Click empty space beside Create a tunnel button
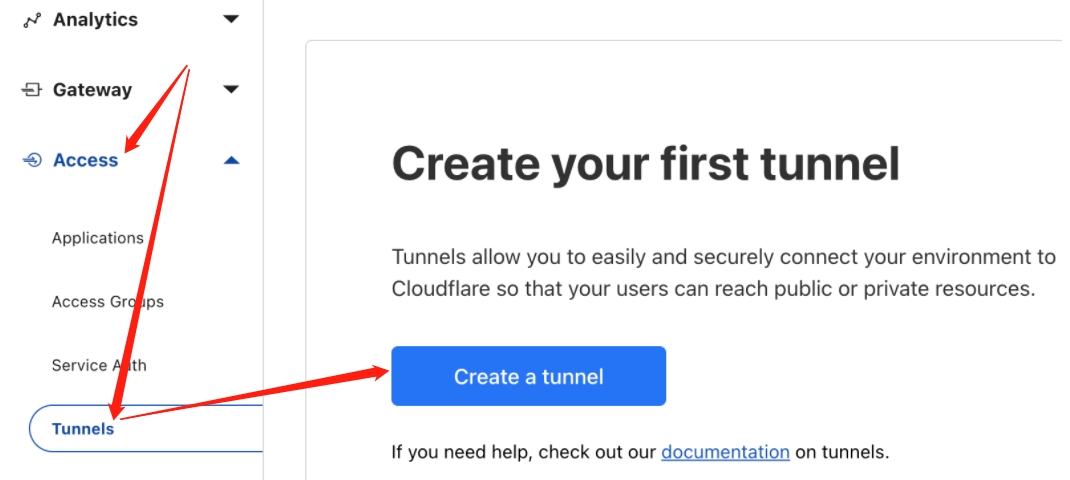This screenshot has height=480, width=1070. click(x=850, y=376)
